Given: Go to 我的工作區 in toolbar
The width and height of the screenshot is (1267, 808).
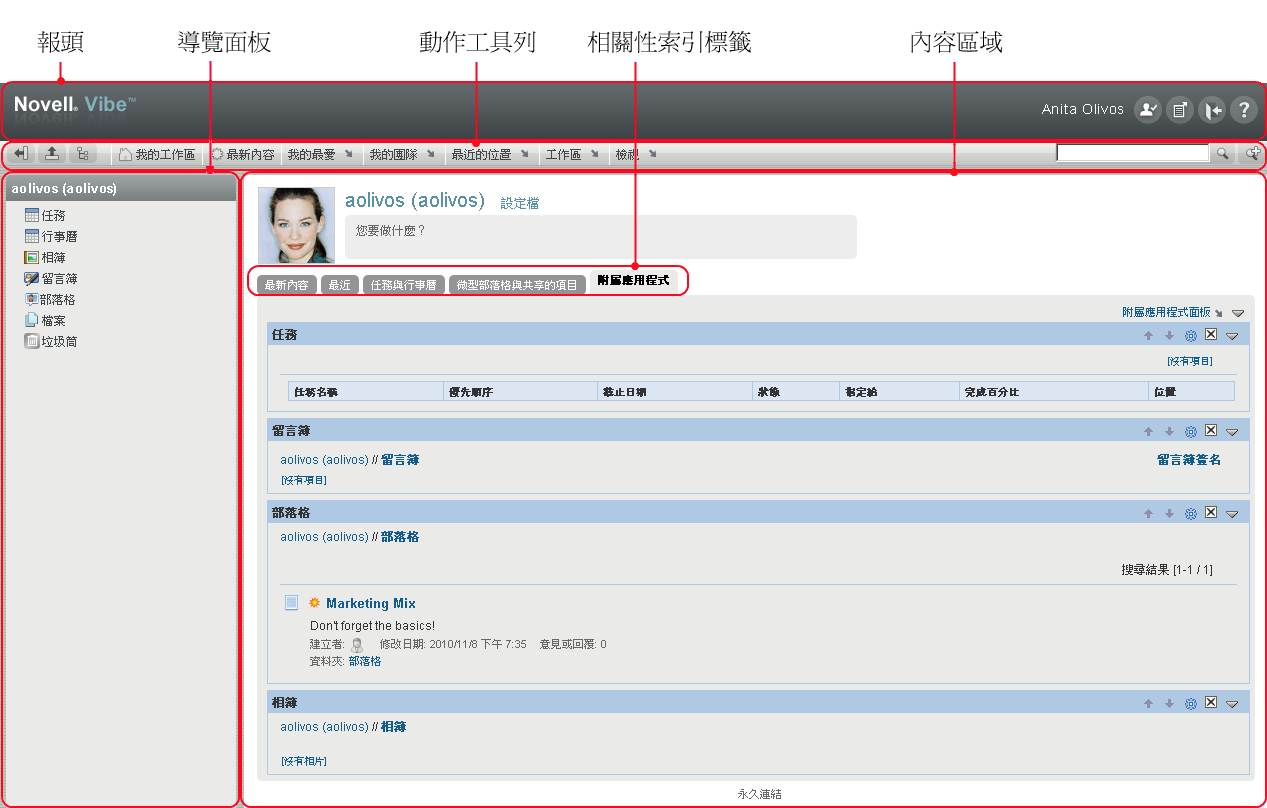Looking at the screenshot, I should (x=157, y=155).
